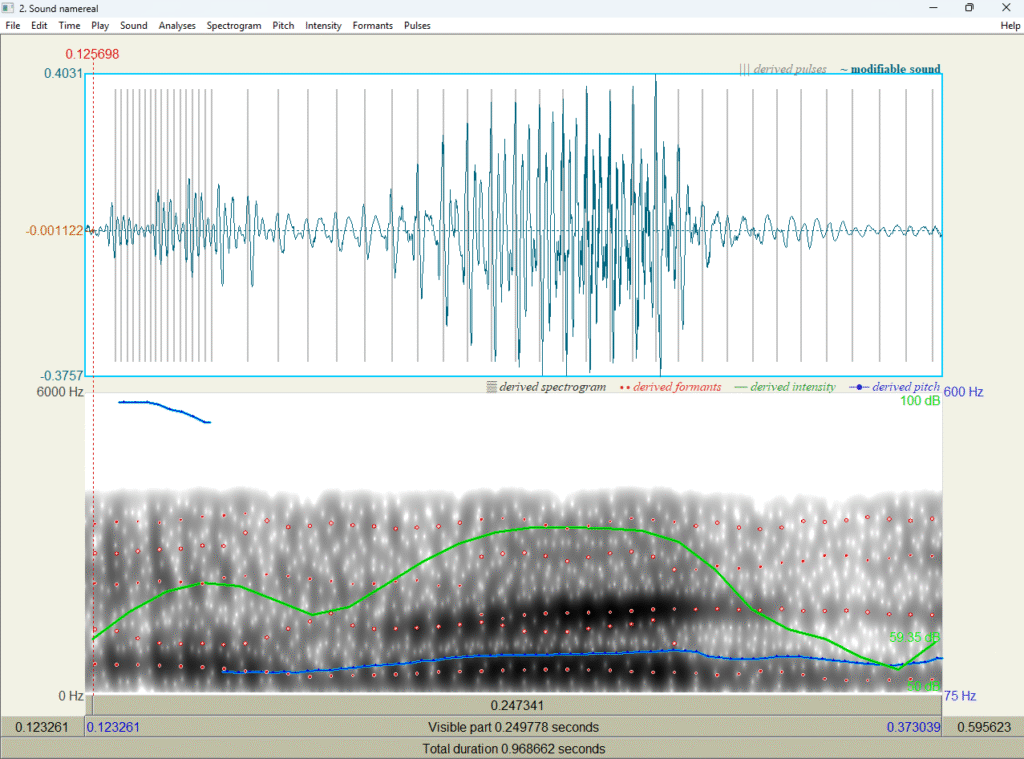The height and width of the screenshot is (759, 1024).
Task: Click the tallest waveform peak in sound pane
Action: 656,77
